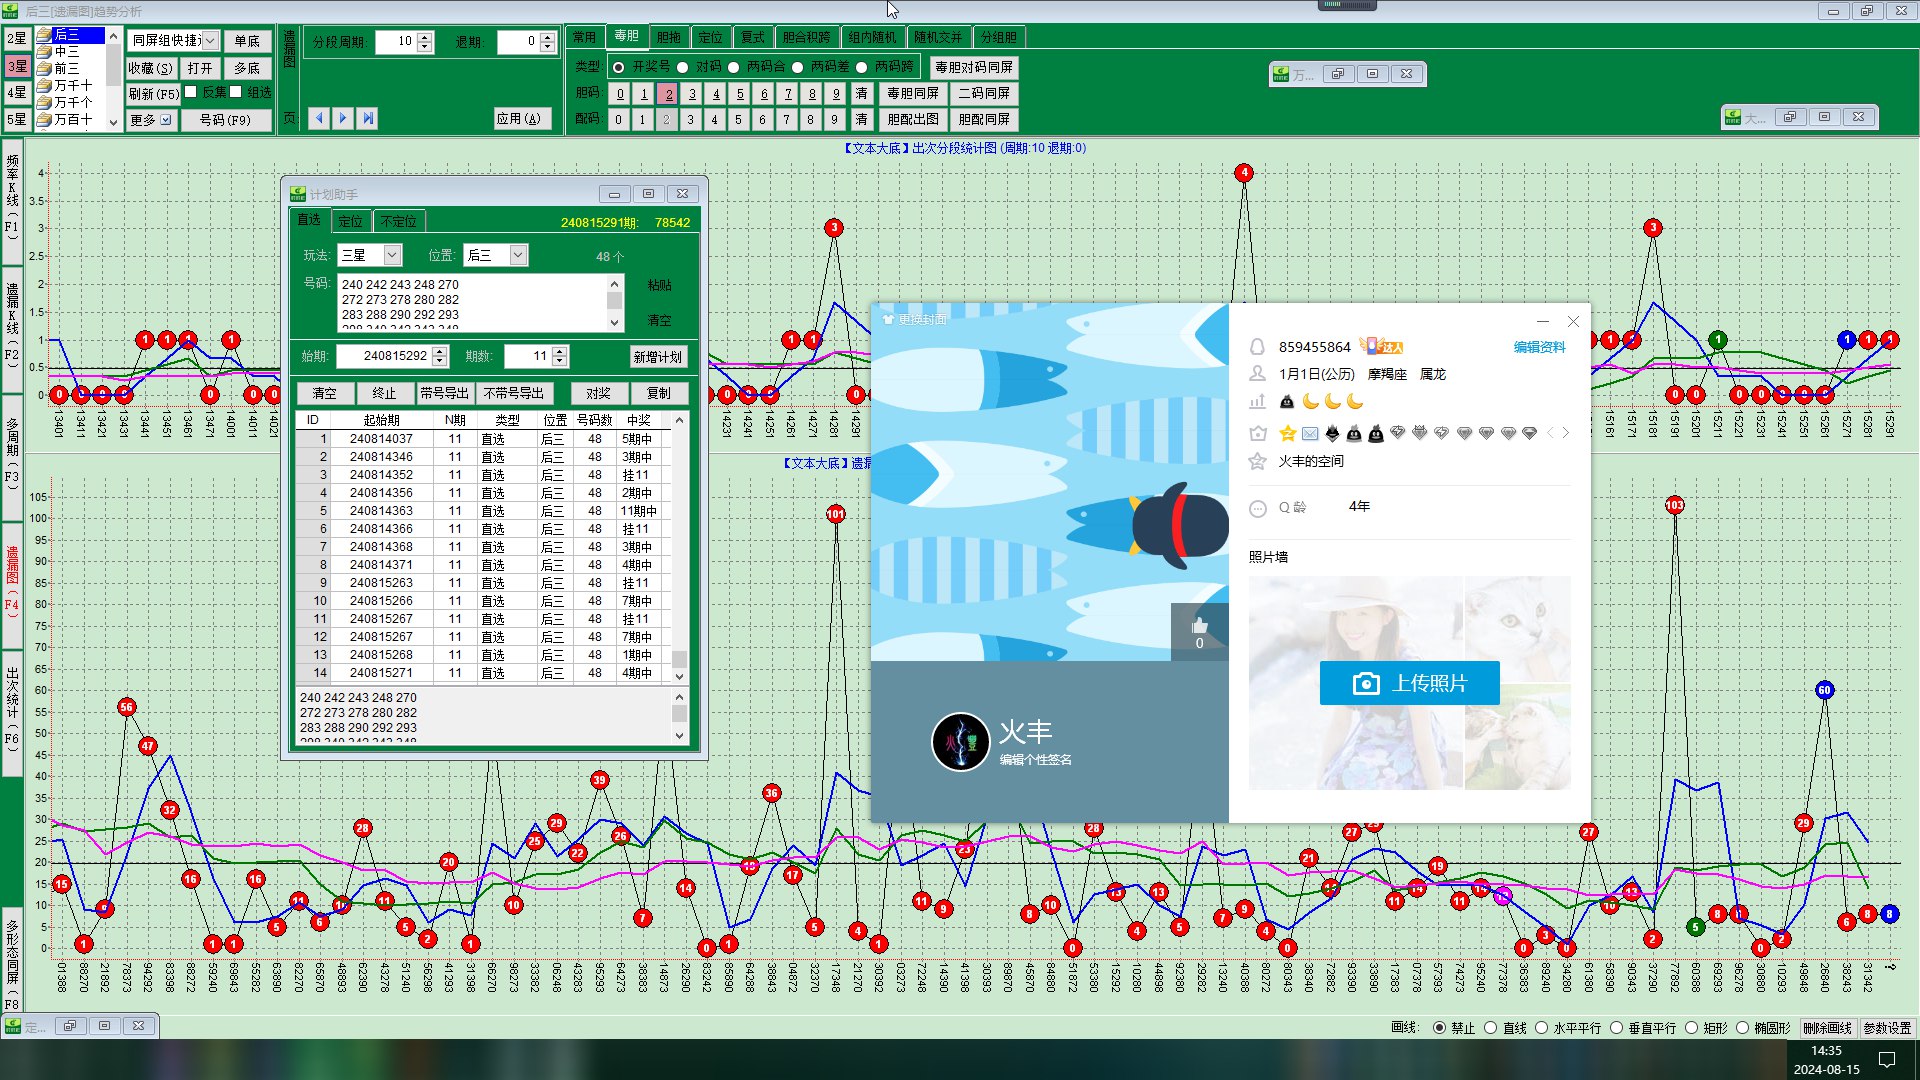The image size is (1920, 1080).
Task: Click the 新增计划 button
Action: point(657,357)
